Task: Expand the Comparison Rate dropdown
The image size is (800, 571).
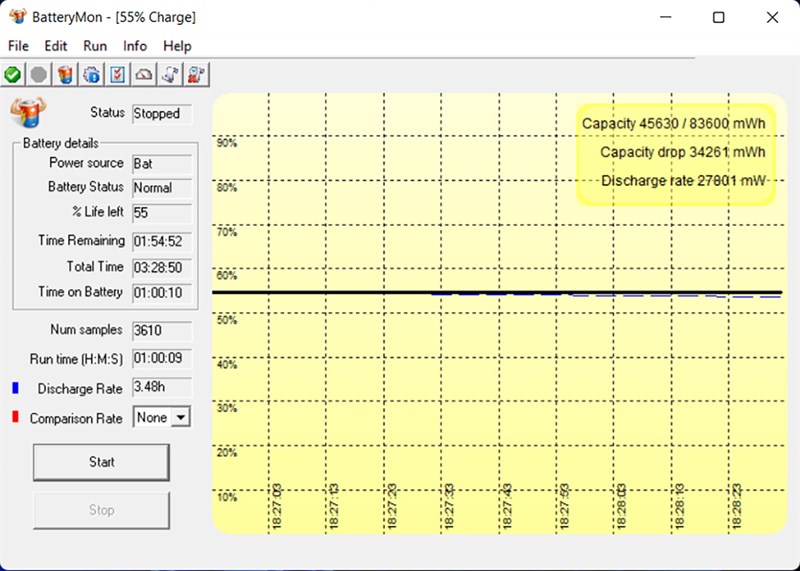Action: pos(181,417)
